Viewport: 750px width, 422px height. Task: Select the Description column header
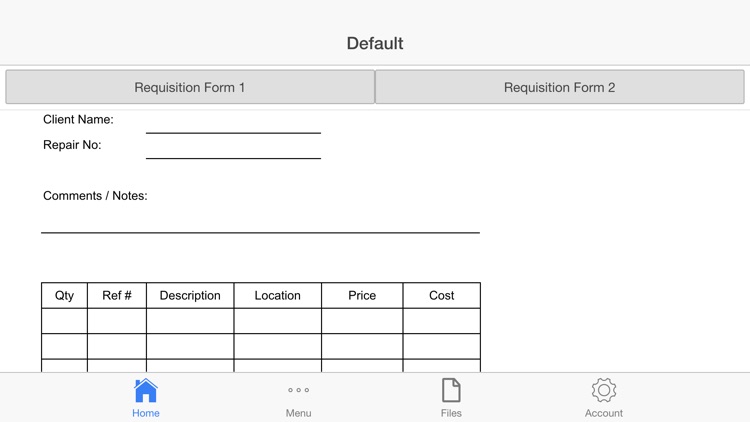click(190, 296)
